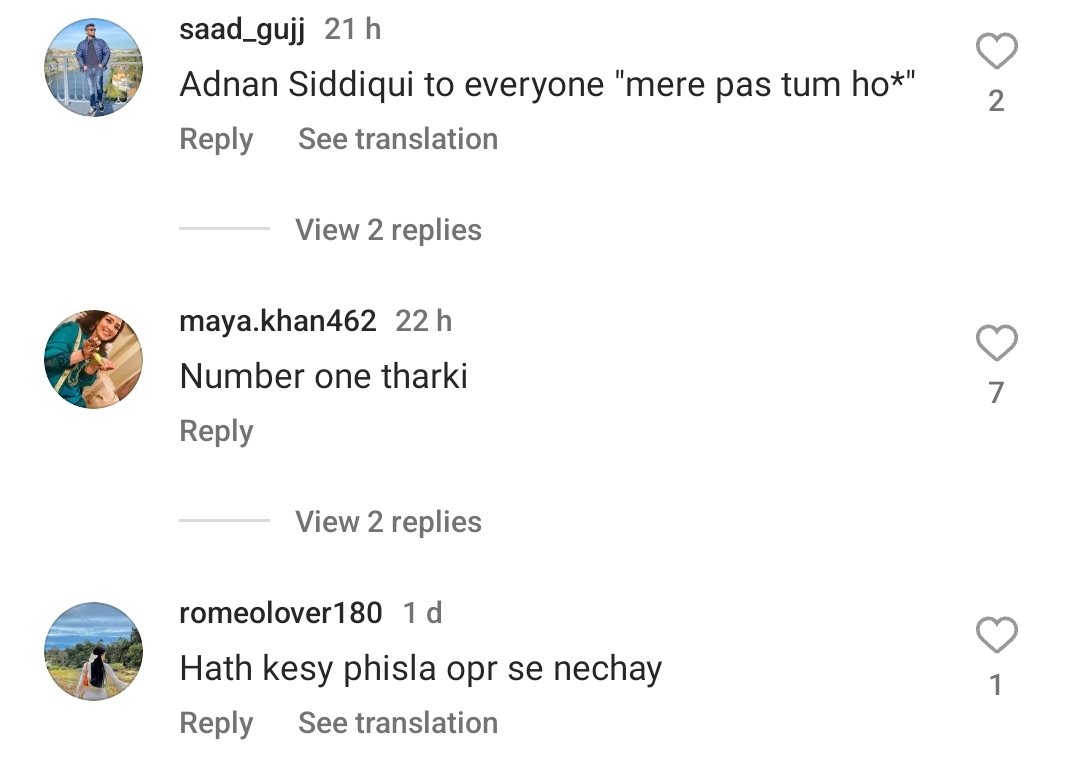Open maya.khan462's profile picture
Screen dimensions: 1080x767
(94, 359)
